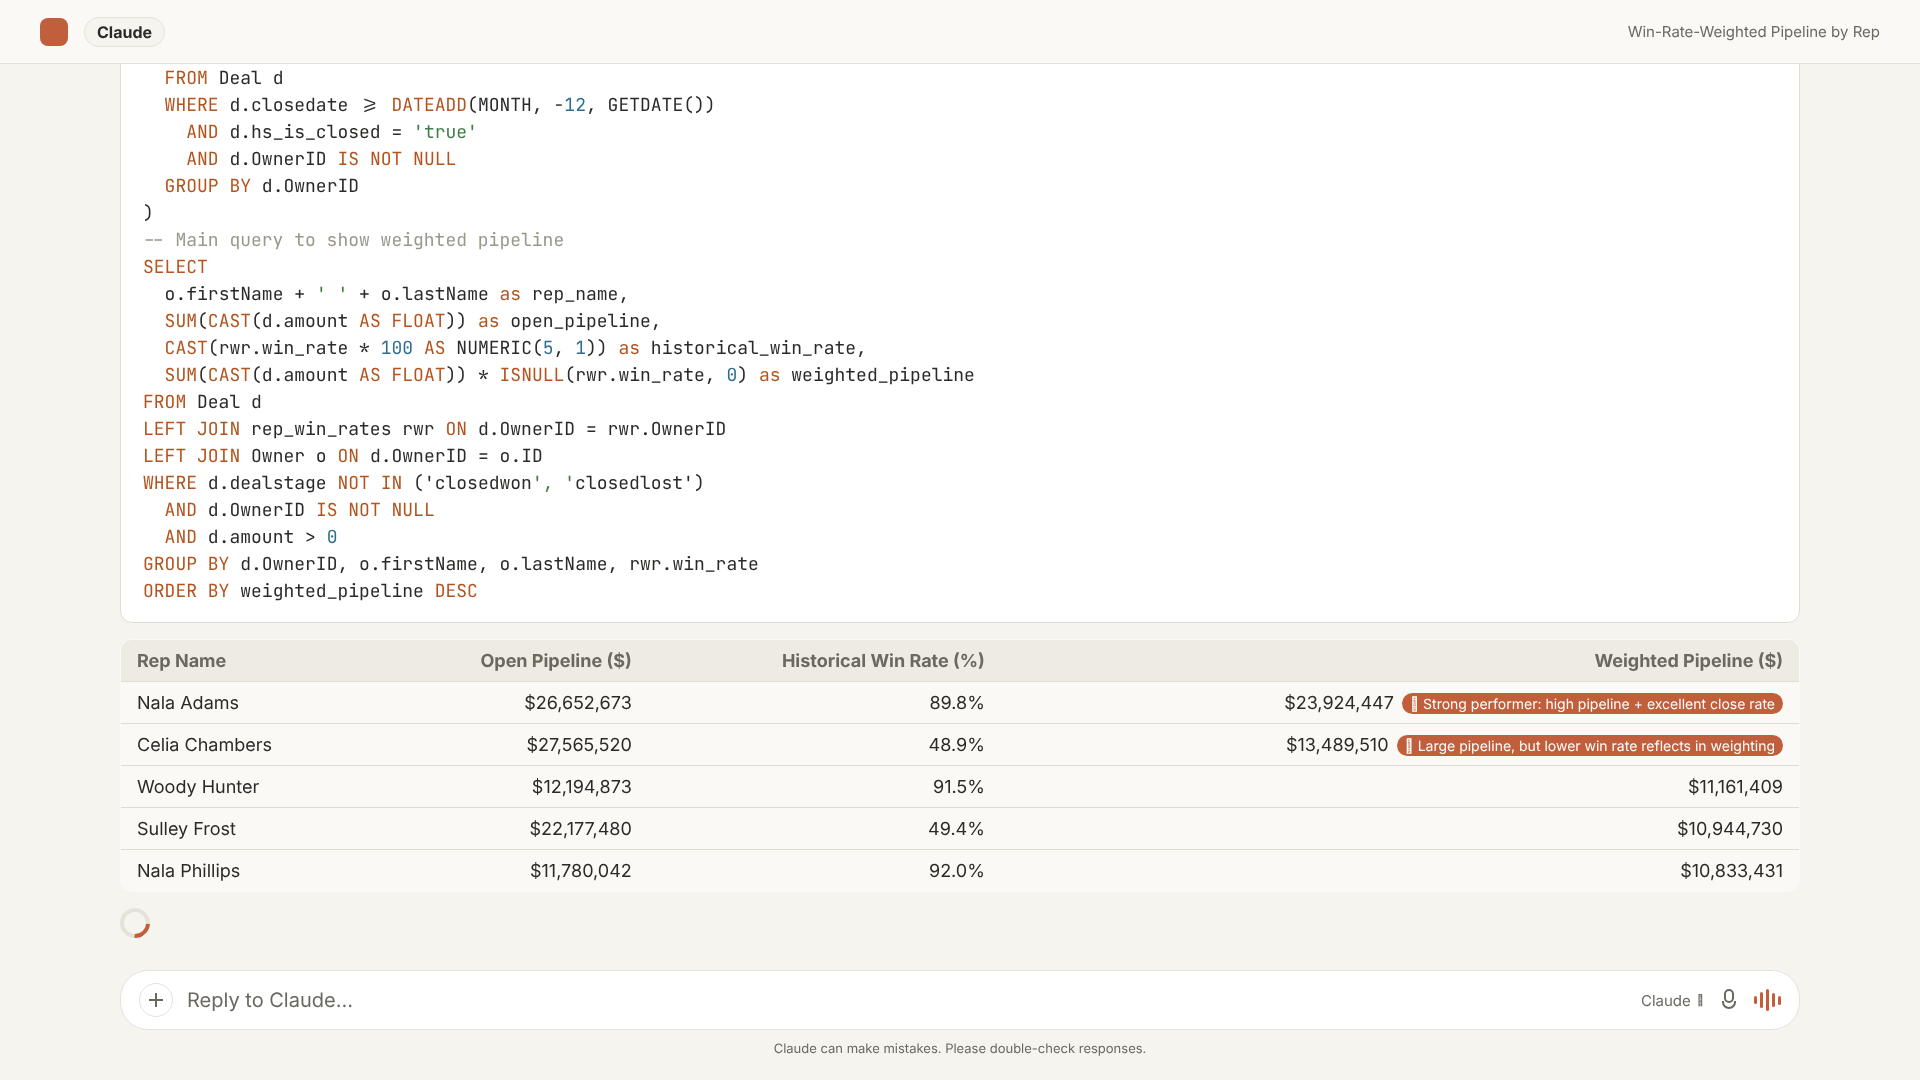The width and height of the screenshot is (1920, 1080).
Task: Click the 92.0% win rate cell
Action: pos(956,871)
